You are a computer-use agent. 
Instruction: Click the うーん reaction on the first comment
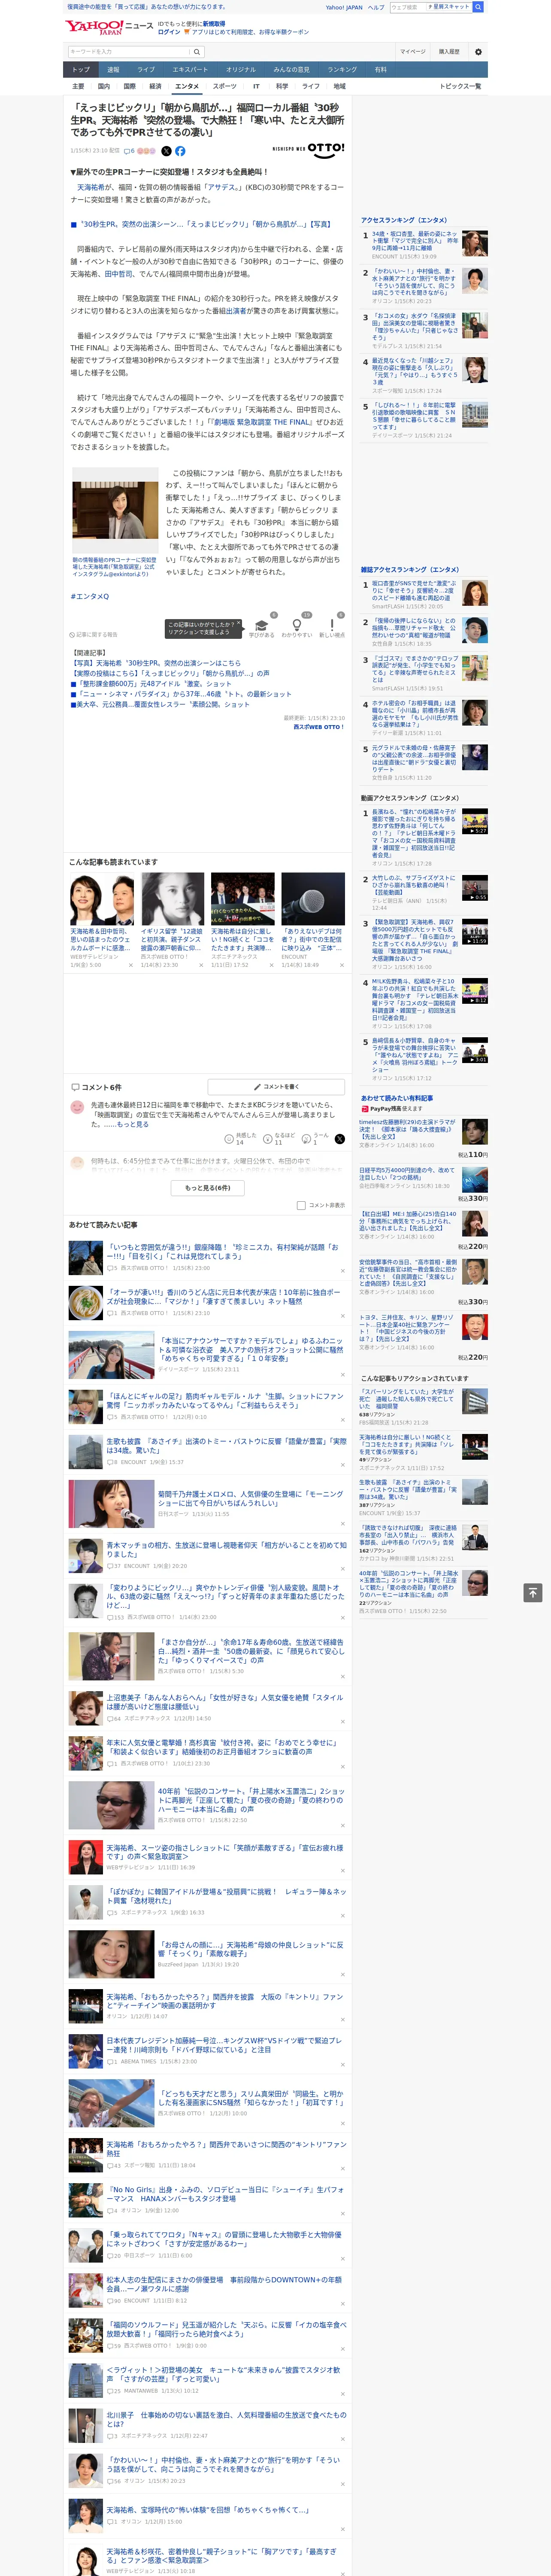click(x=316, y=1139)
